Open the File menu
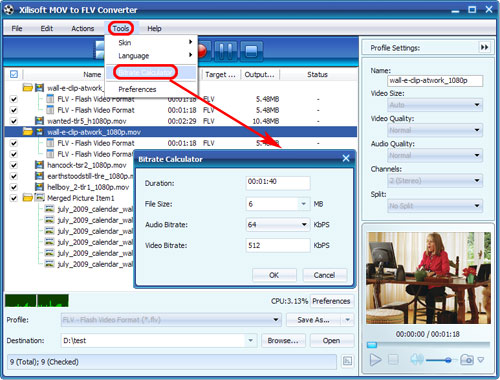 coord(17,28)
